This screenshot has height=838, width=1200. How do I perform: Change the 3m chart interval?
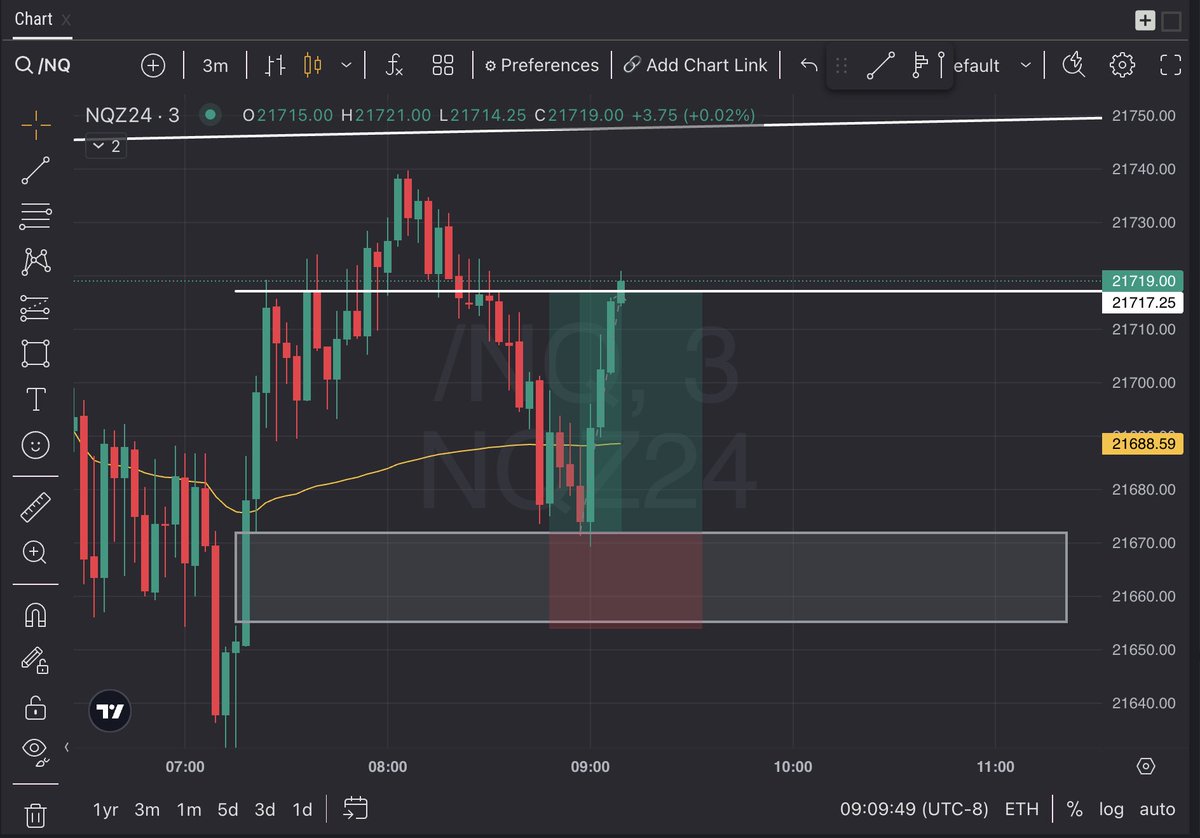215,65
